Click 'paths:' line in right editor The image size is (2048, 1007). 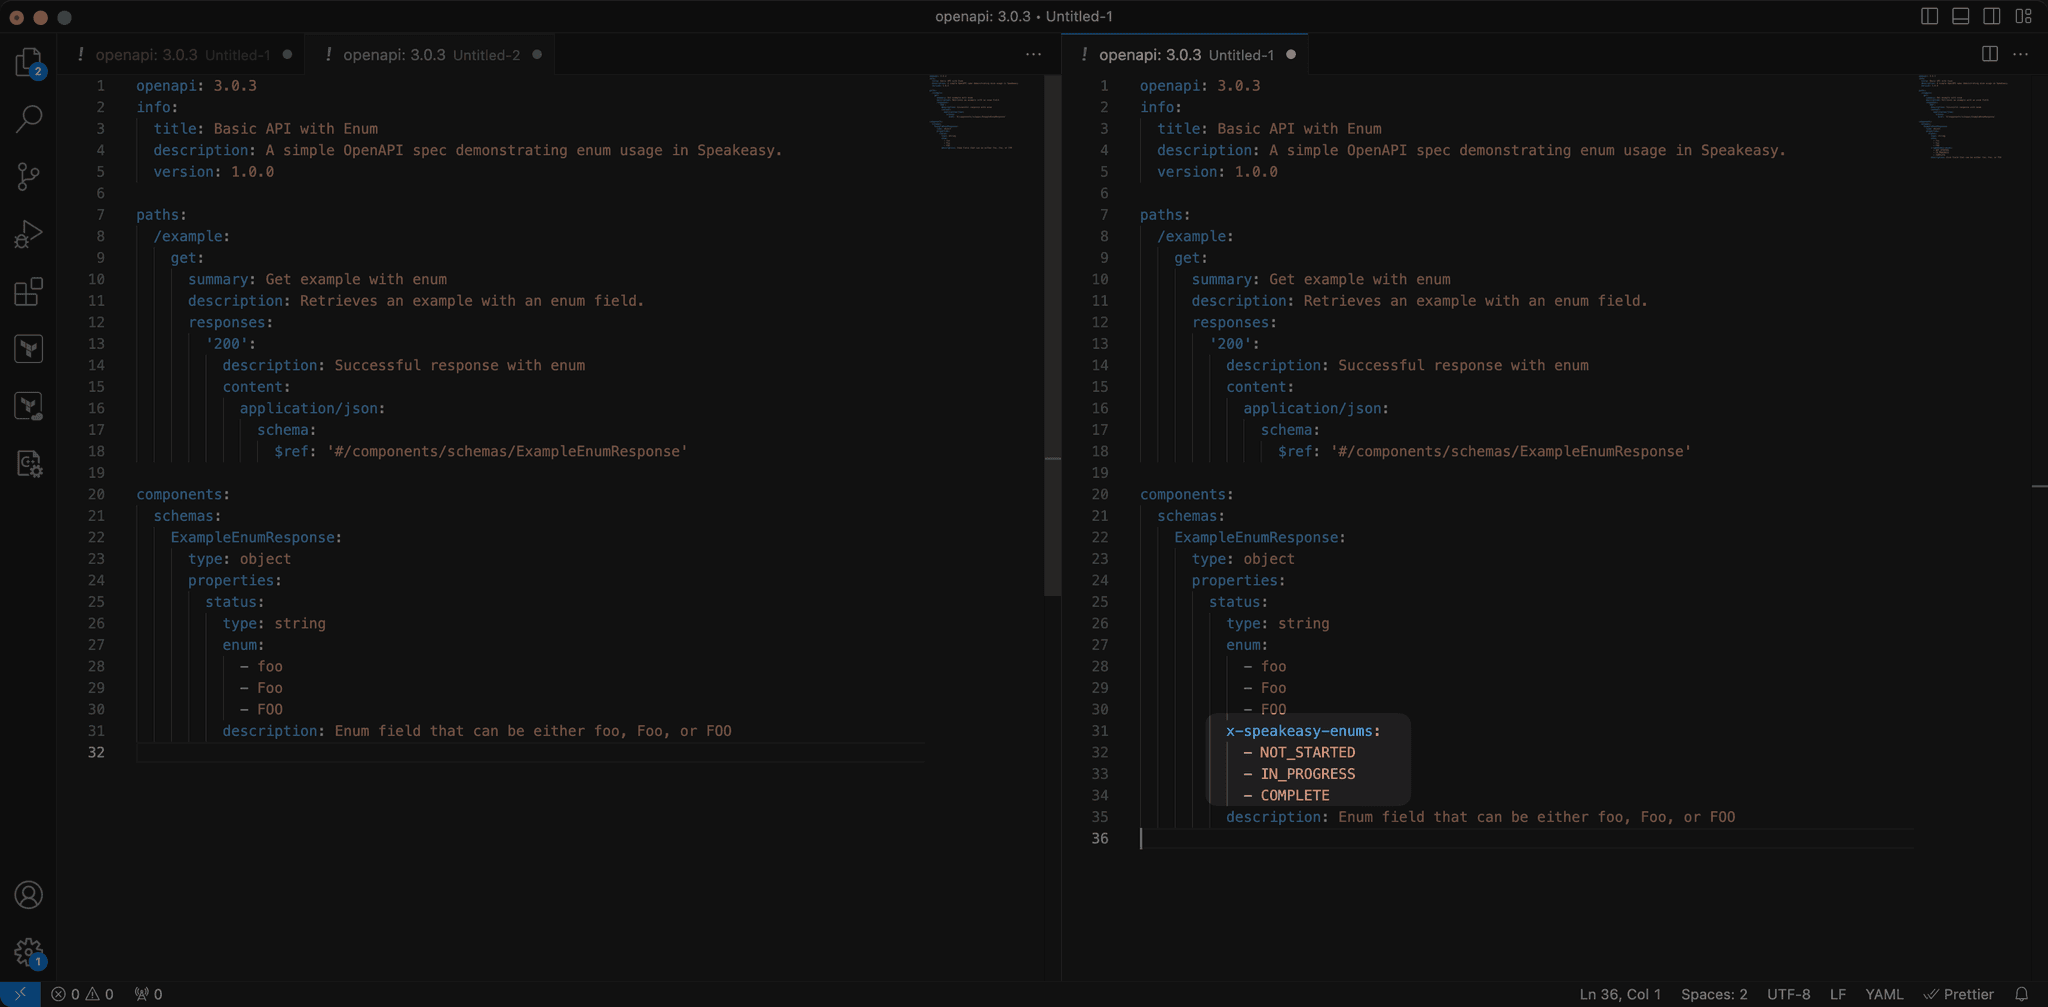[x=1165, y=215]
